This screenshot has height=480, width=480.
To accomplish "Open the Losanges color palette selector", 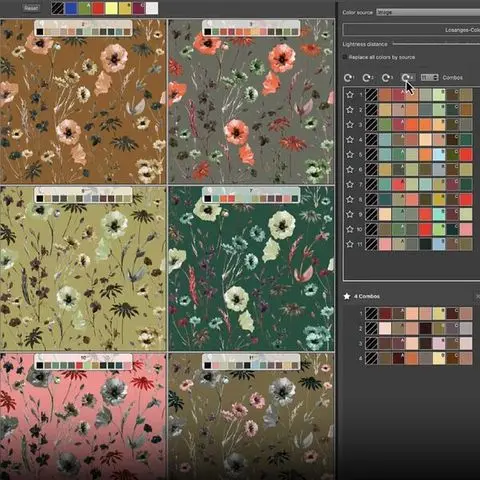I will 411,30.
